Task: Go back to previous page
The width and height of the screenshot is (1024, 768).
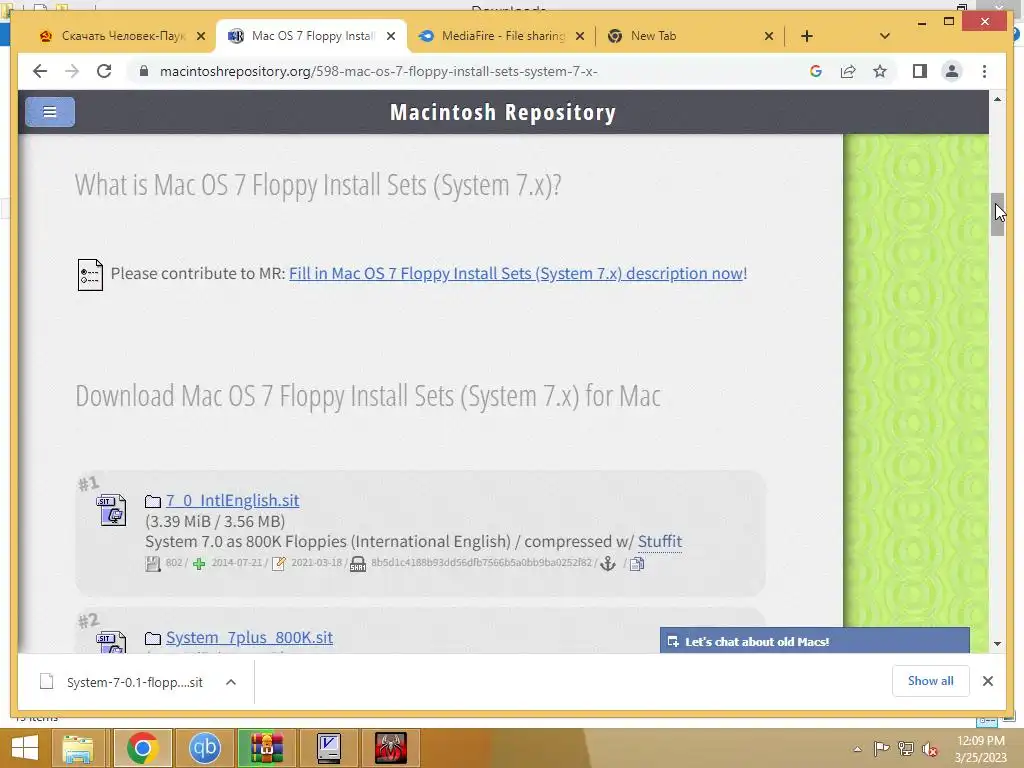Action: pos(40,71)
